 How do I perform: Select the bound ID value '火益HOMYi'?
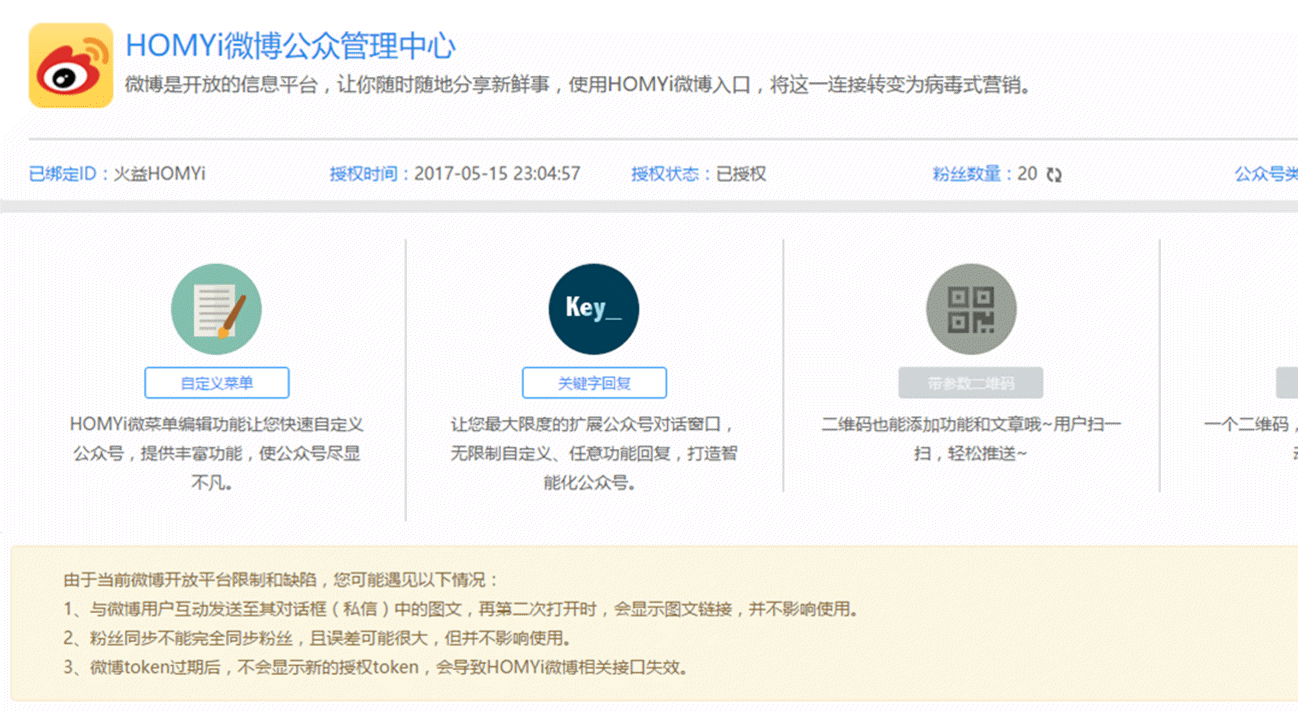point(160,174)
